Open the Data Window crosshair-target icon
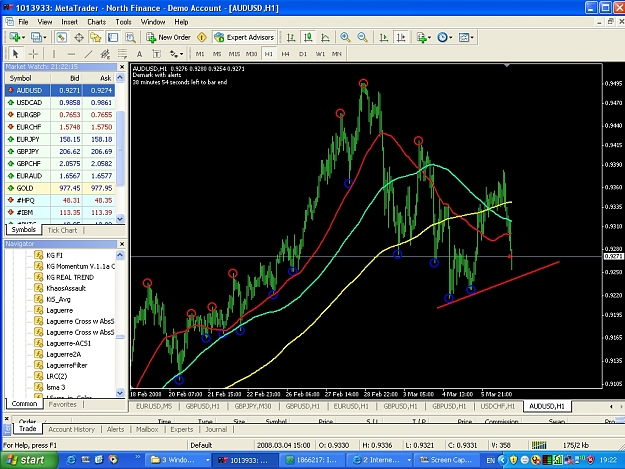625x469 pixels. pyautogui.click(x=79, y=37)
